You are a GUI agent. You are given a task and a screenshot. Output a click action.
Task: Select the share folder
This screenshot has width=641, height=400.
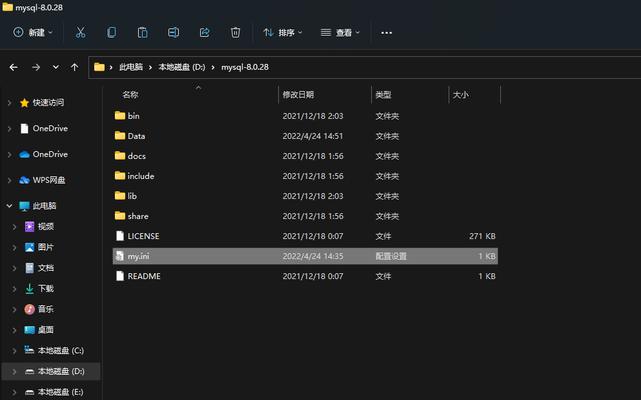[x=305, y=216]
